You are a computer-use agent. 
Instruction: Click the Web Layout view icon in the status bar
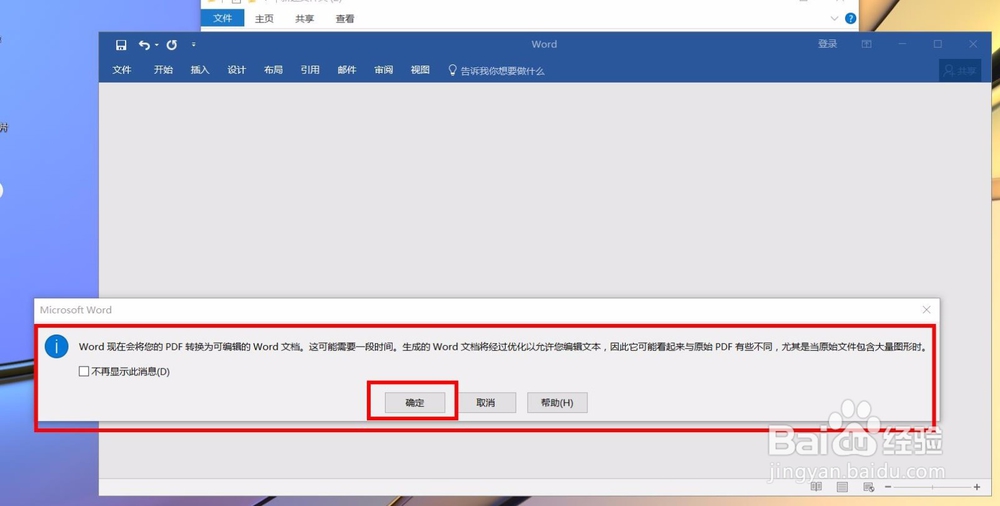(x=868, y=487)
